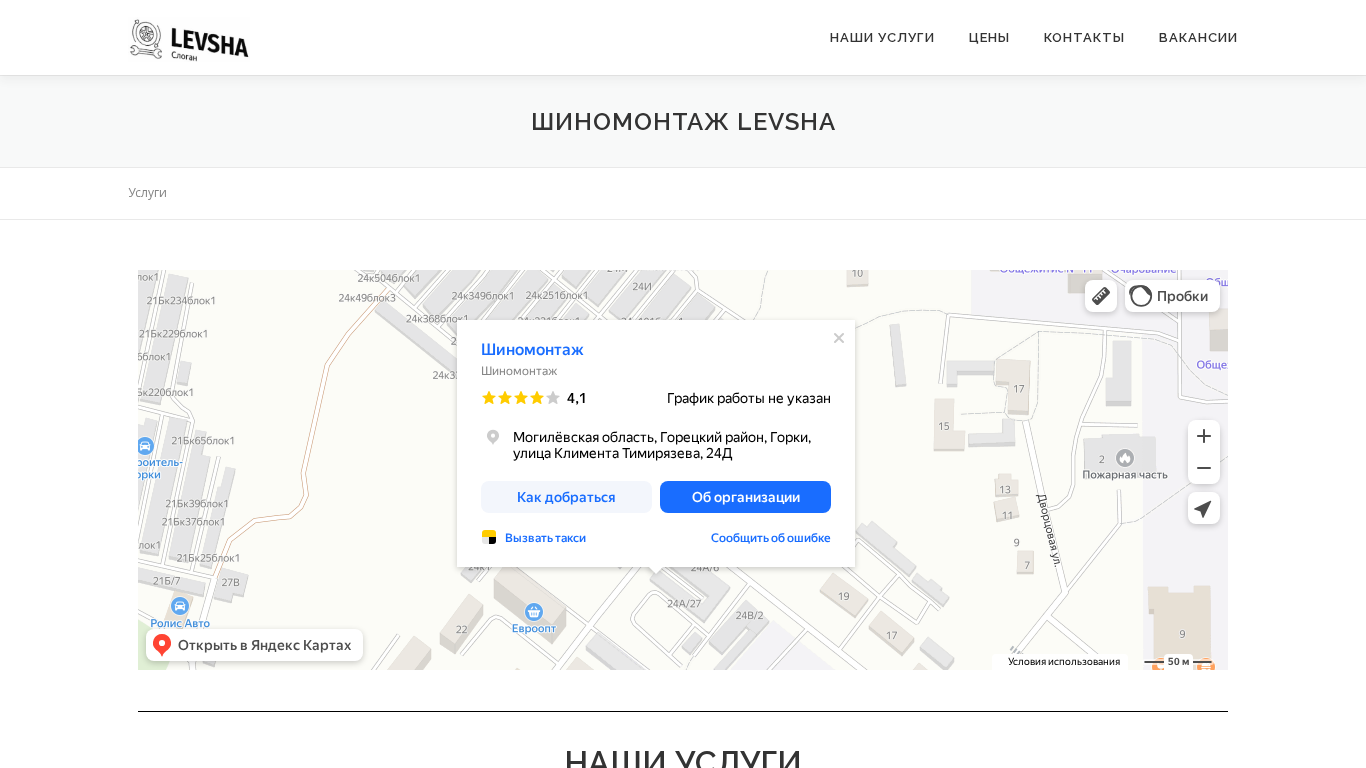1366x768 pixels.
Task: Close the Шиномонтаж map popup
Action: pos(839,338)
